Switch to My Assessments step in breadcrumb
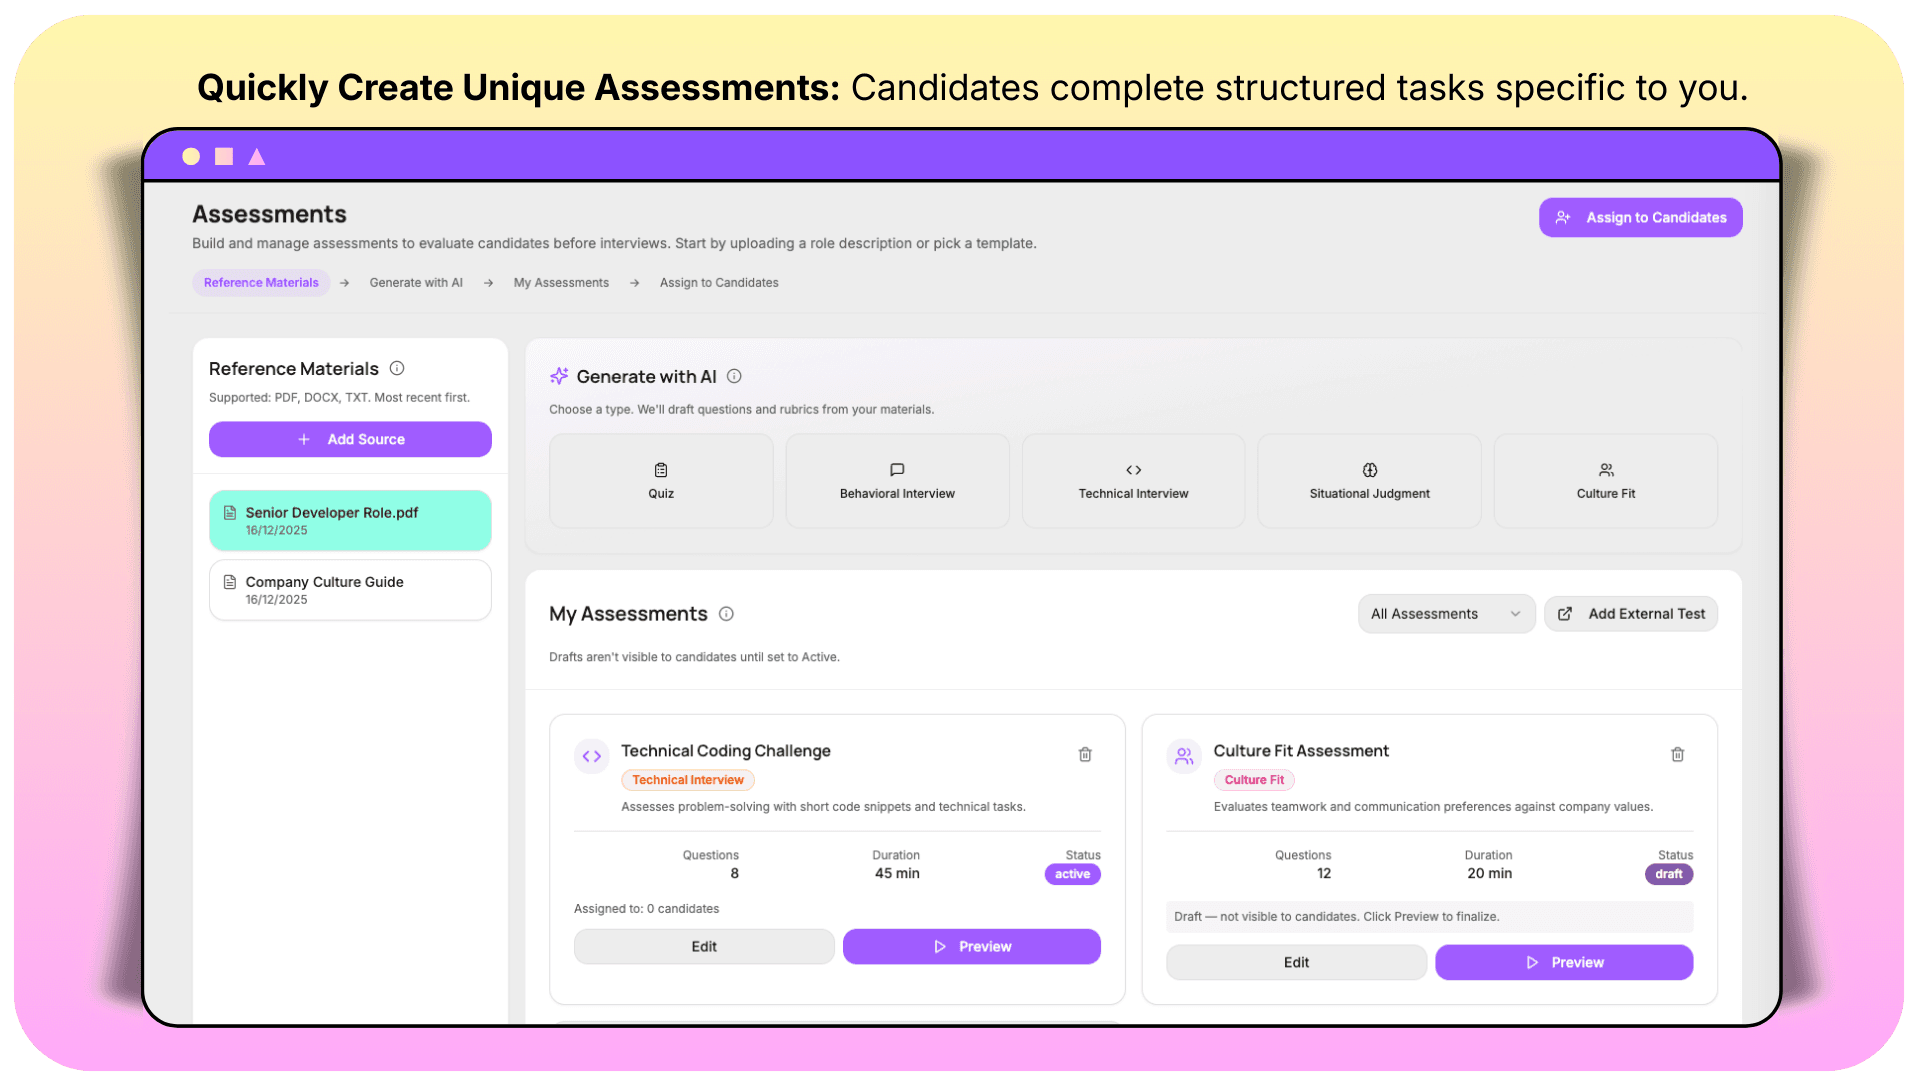Viewport: 1920px width, 1080px height. pyautogui.click(x=561, y=283)
